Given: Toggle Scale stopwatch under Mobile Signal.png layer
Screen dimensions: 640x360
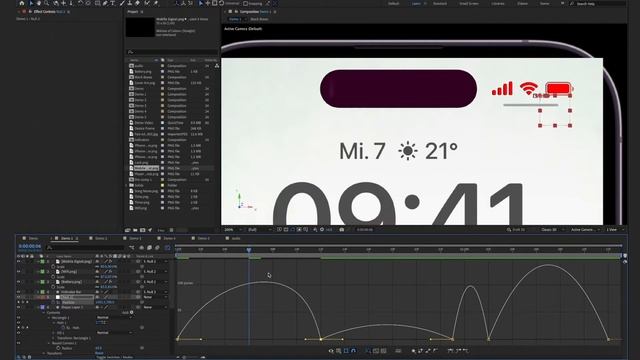Looking at the screenshot, I should (x=53, y=267).
